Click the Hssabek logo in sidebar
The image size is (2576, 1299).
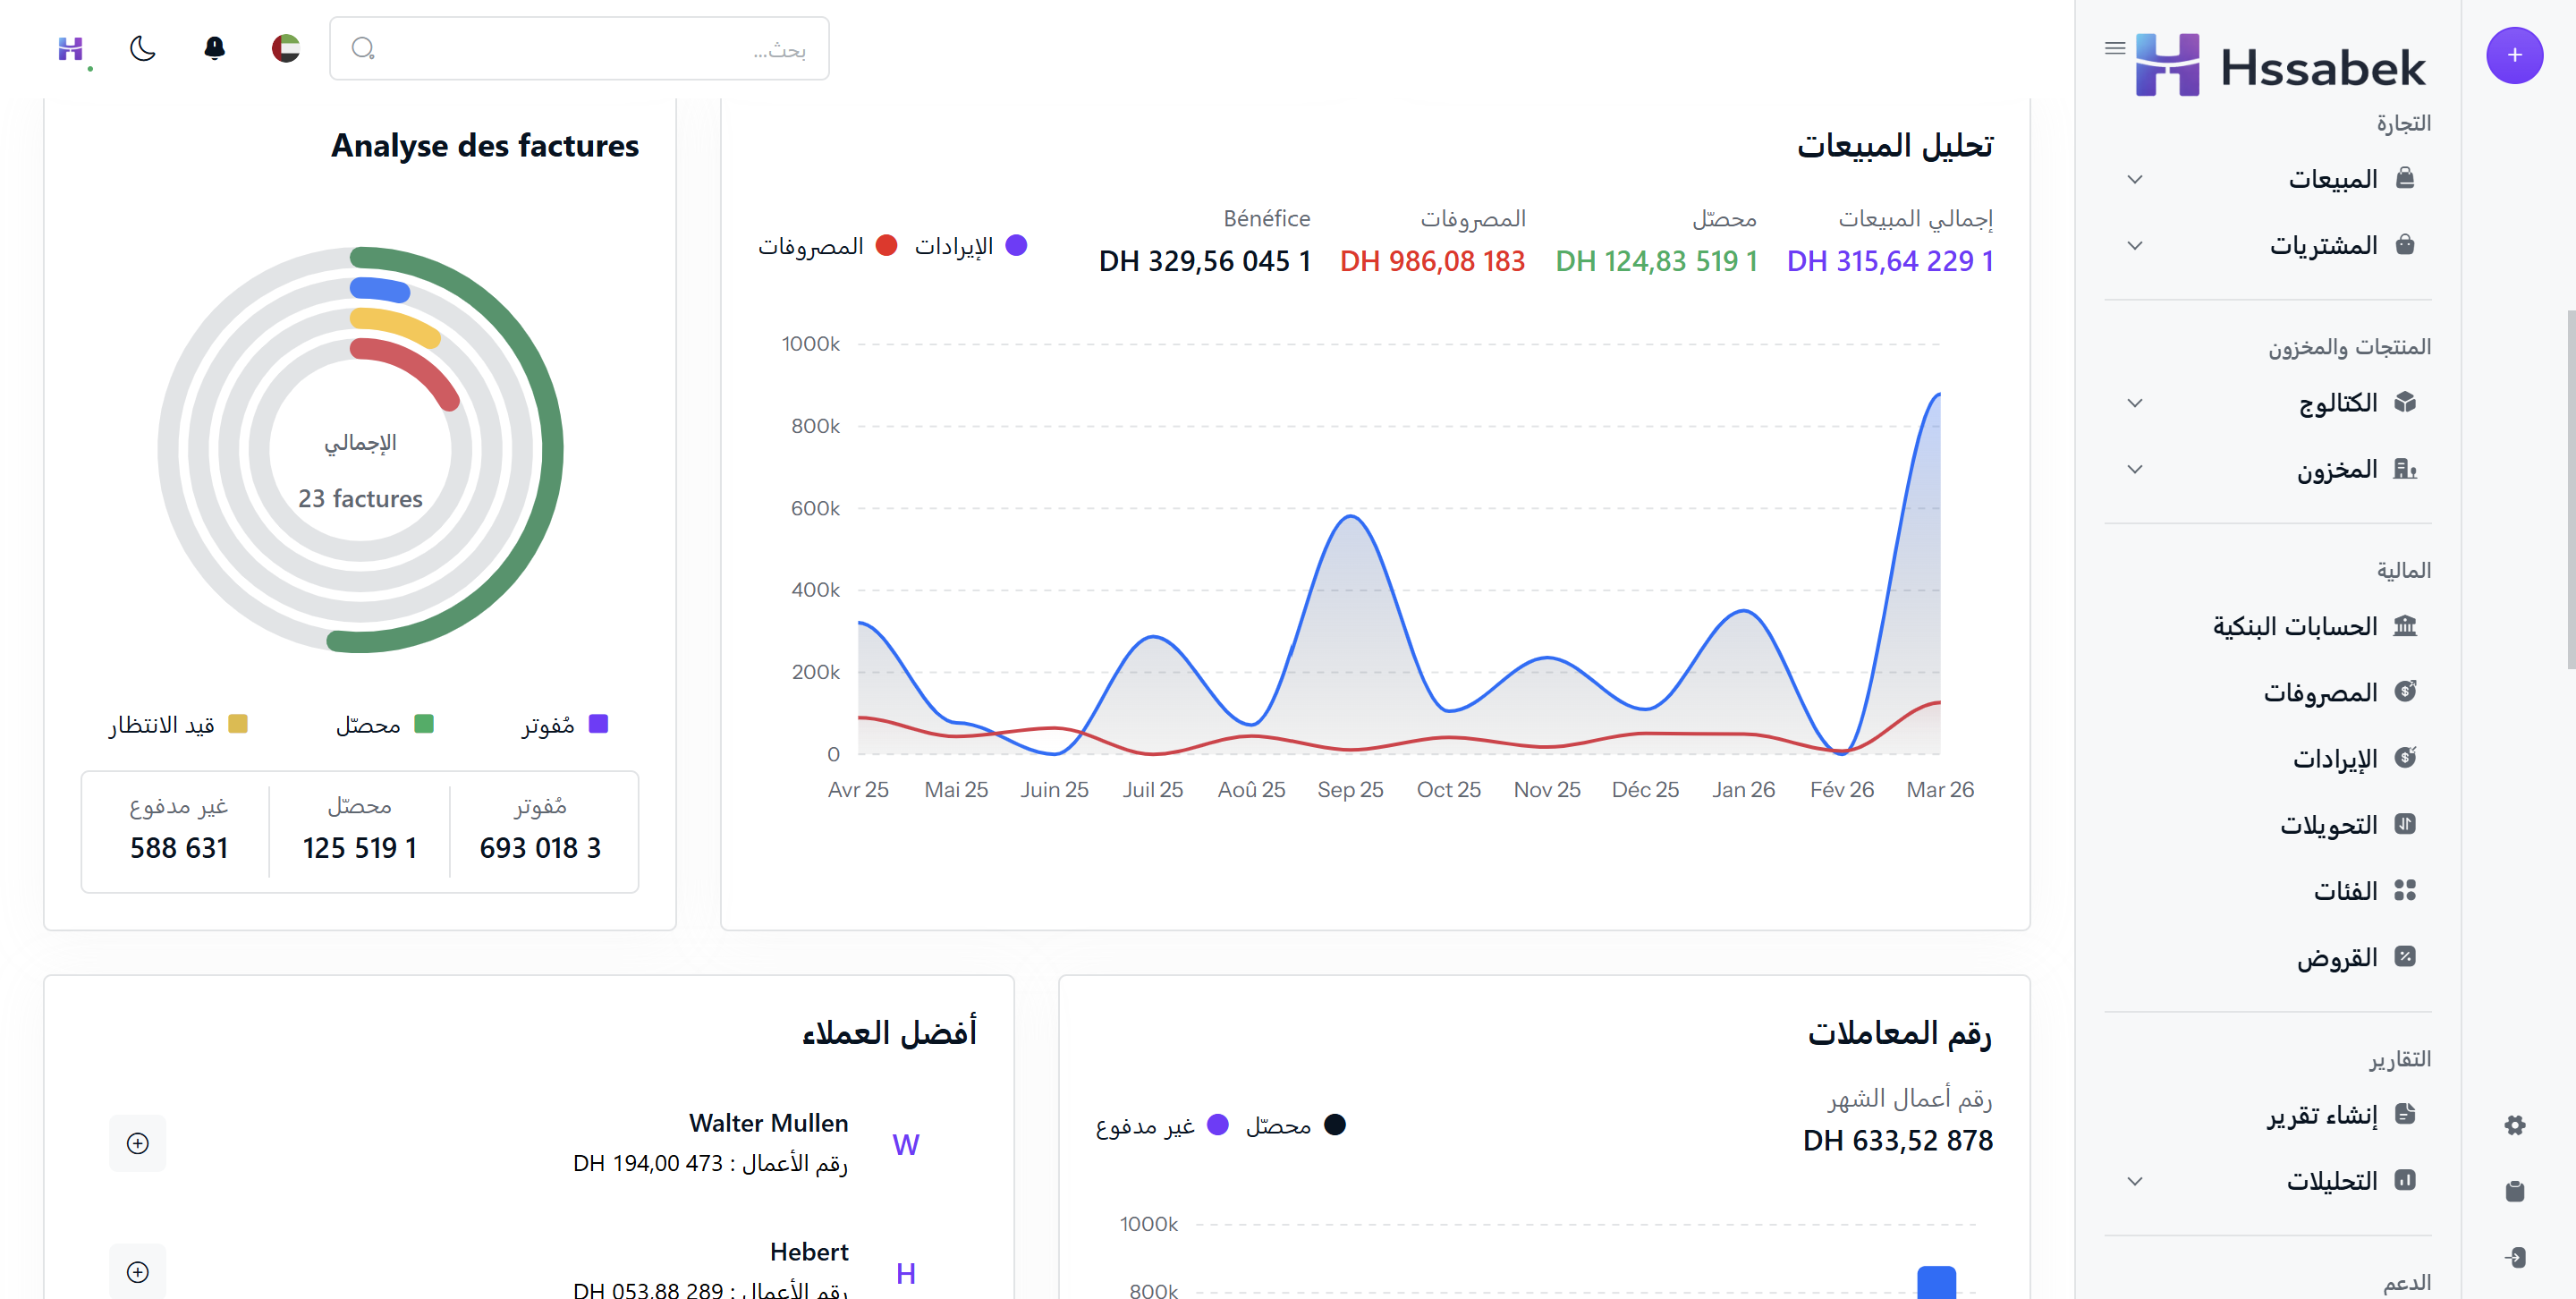click(2281, 65)
